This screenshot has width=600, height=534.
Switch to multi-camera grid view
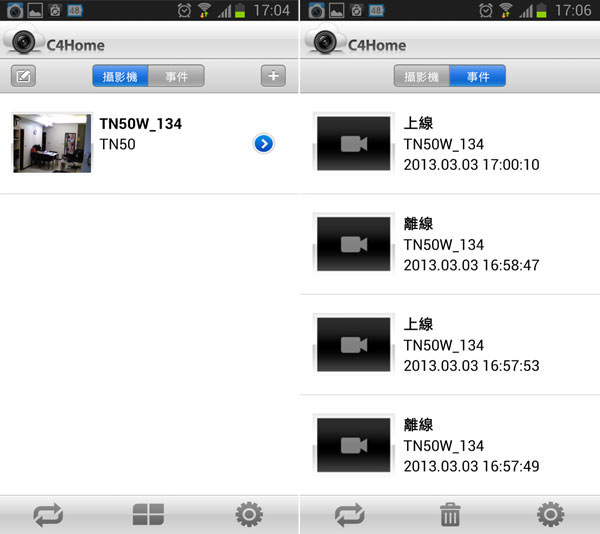pos(148,514)
